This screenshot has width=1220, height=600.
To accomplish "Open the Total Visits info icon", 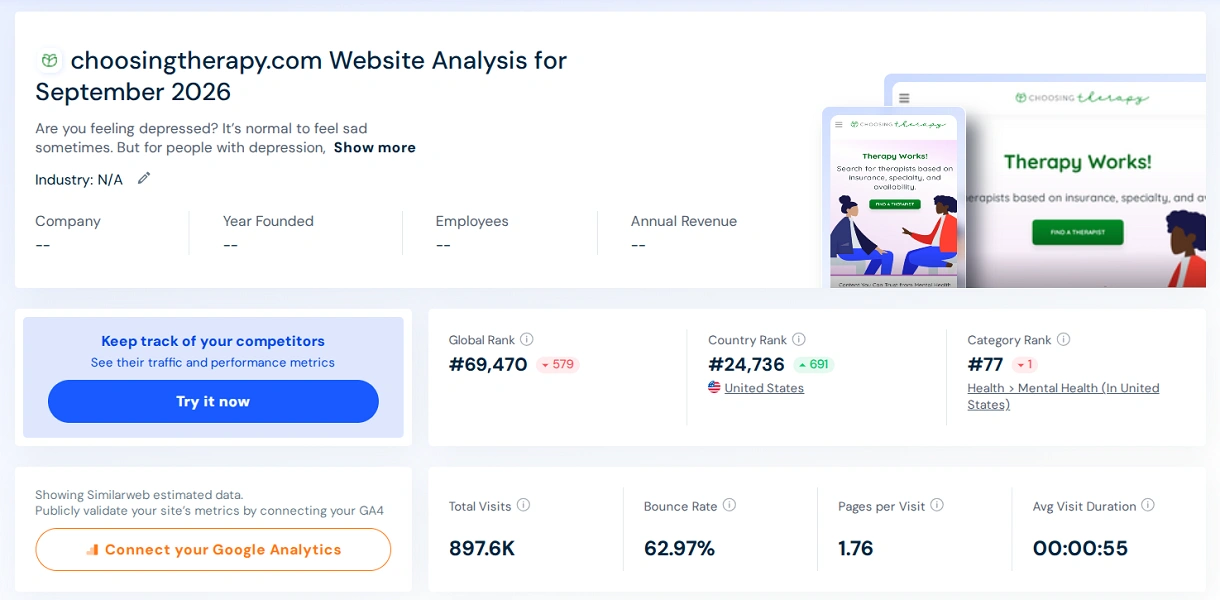I will point(524,505).
